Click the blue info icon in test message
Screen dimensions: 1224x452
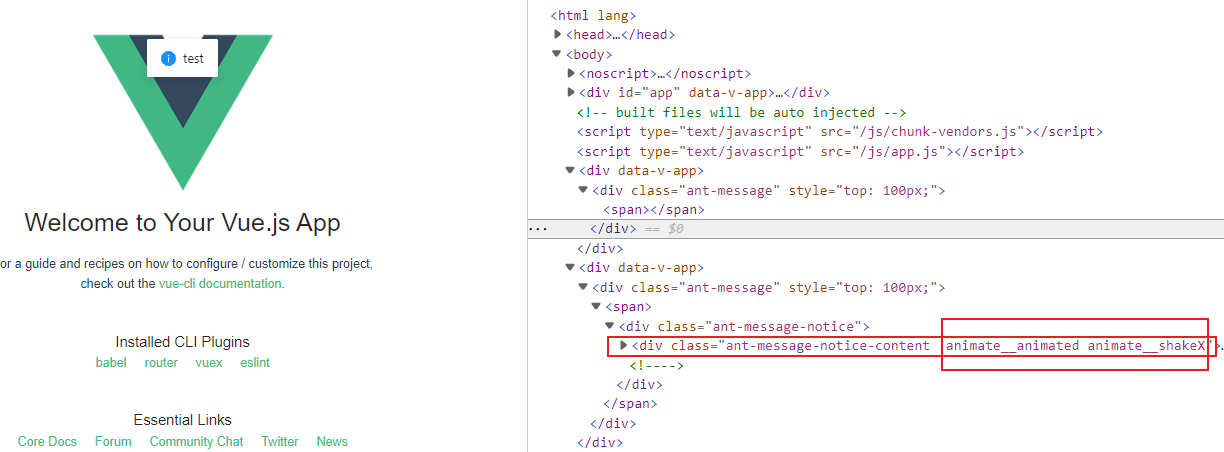[168, 59]
